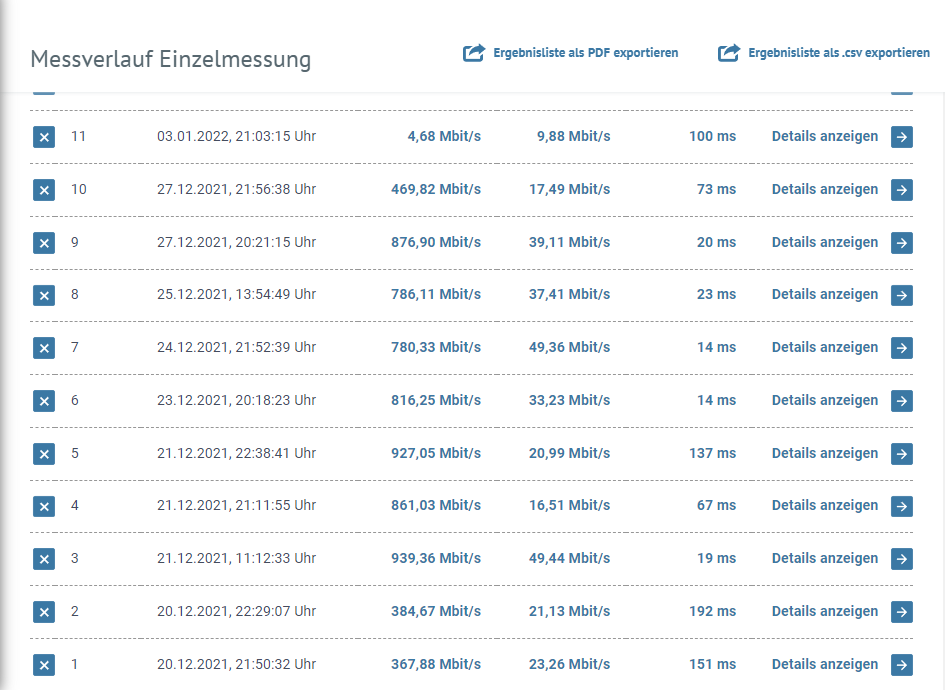Delete measurement 4 with the X button
945x690 pixels.
pyautogui.click(x=44, y=507)
